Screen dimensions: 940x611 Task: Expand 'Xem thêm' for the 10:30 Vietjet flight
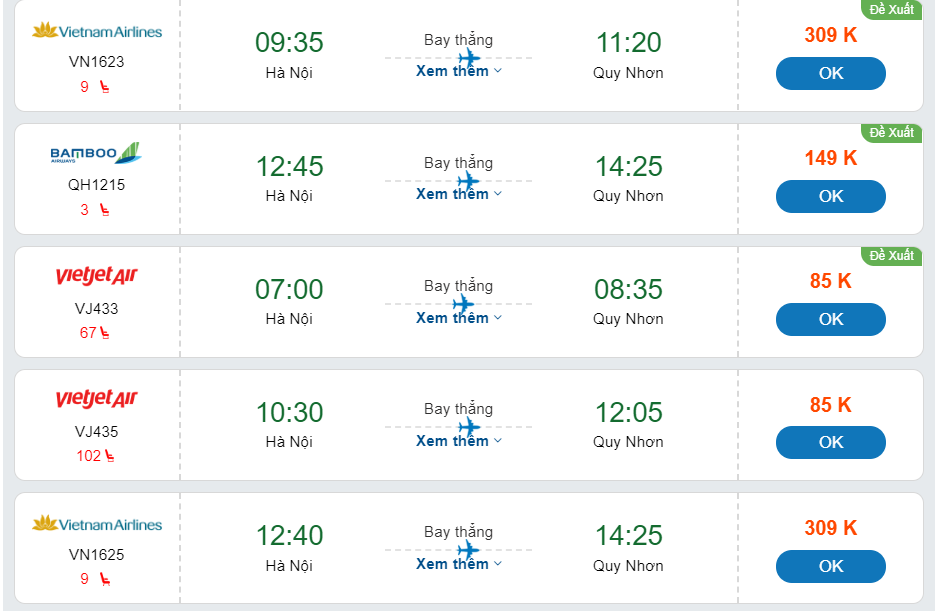pyautogui.click(x=458, y=441)
